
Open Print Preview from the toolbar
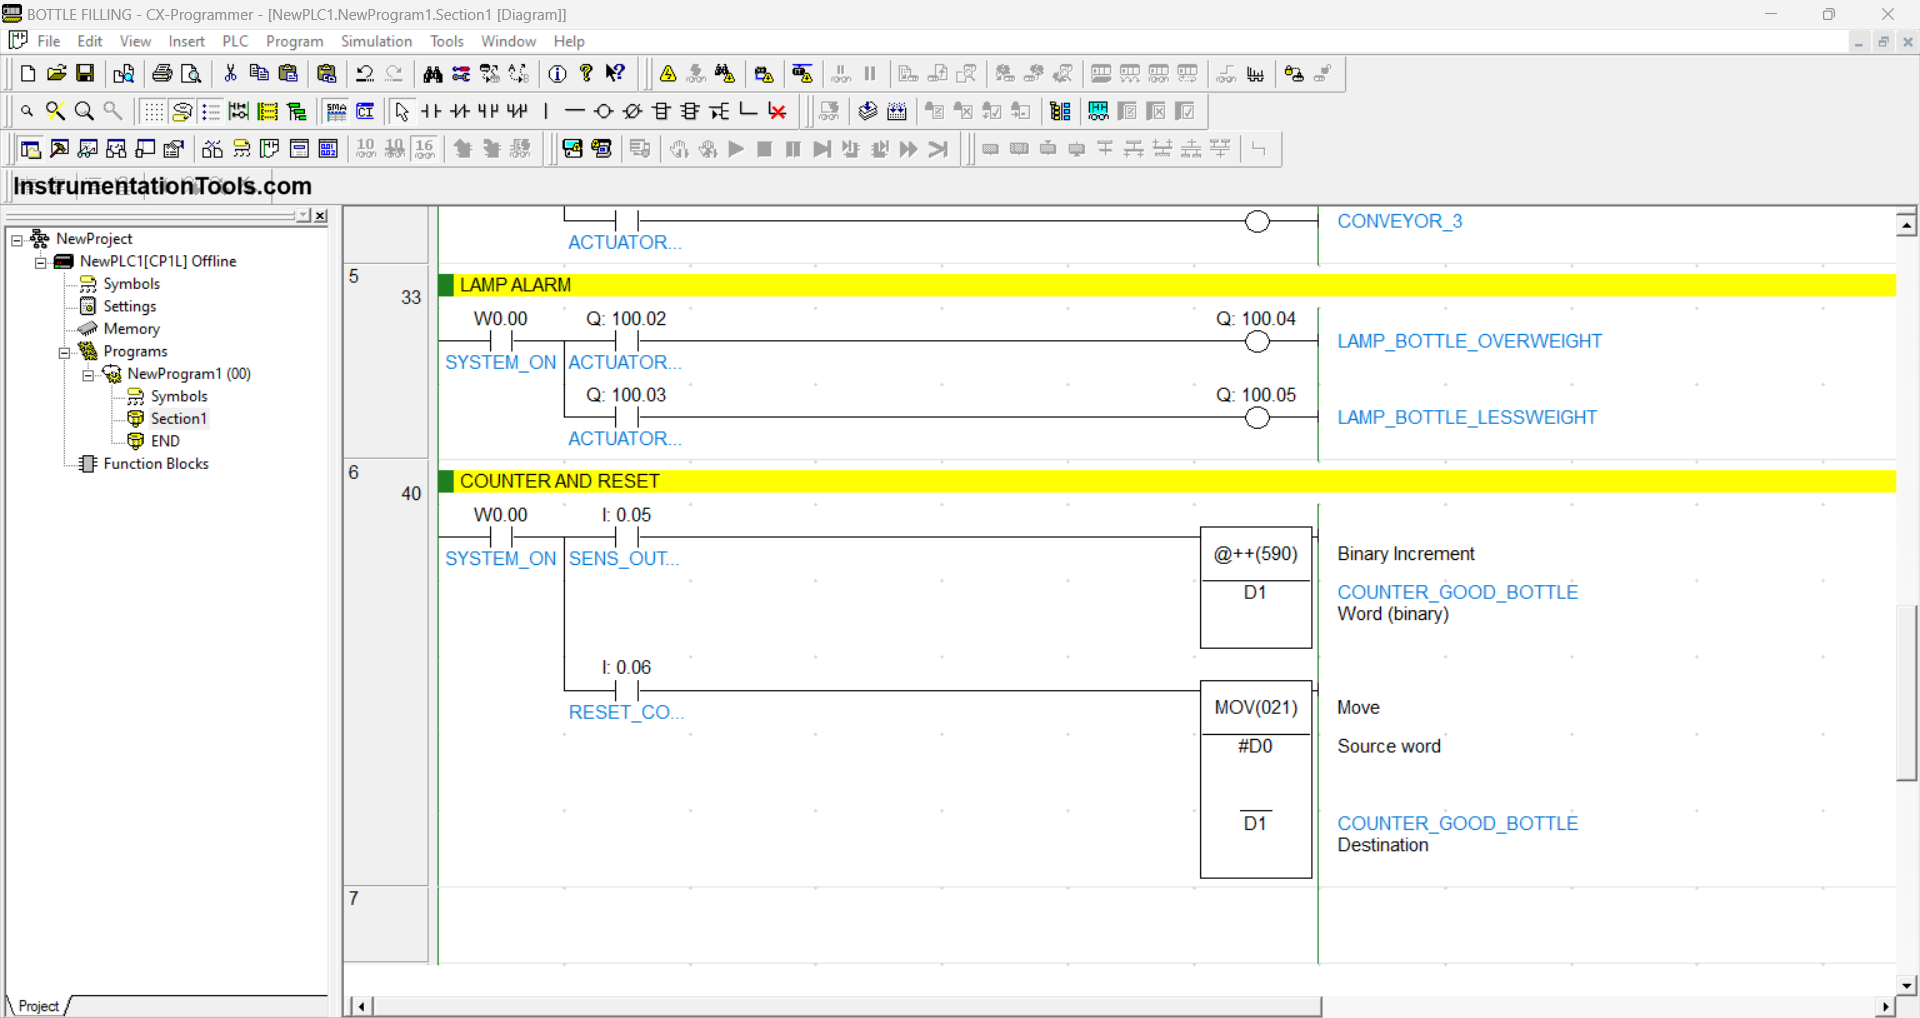coord(191,74)
